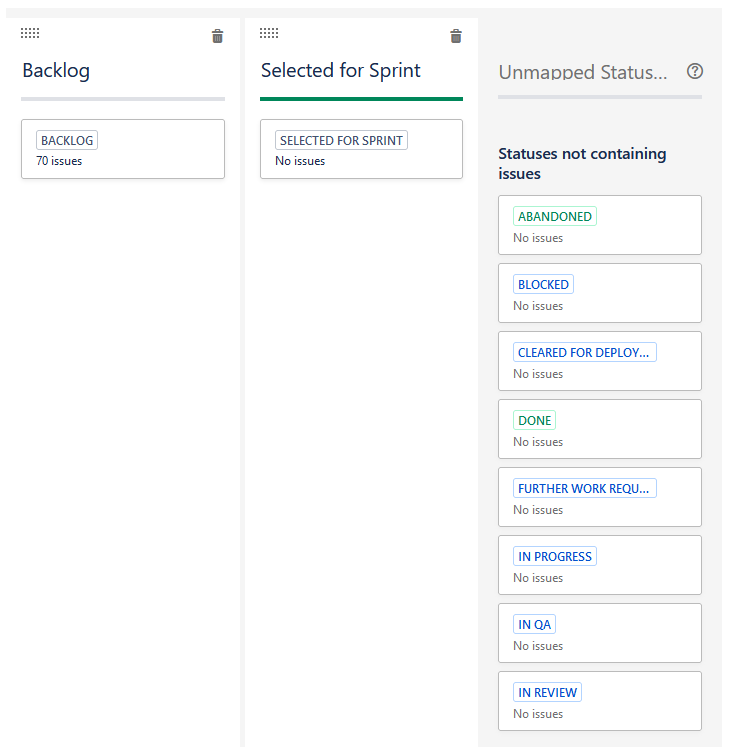The image size is (729, 747).
Task: Edit the Backlog column title
Action: [x=56, y=71]
